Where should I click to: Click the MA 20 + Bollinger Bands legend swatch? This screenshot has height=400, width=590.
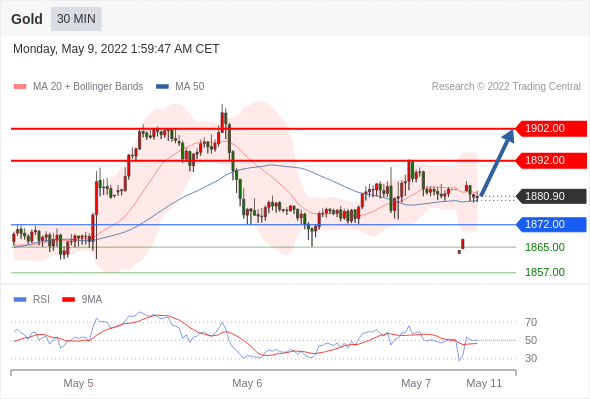pos(20,87)
